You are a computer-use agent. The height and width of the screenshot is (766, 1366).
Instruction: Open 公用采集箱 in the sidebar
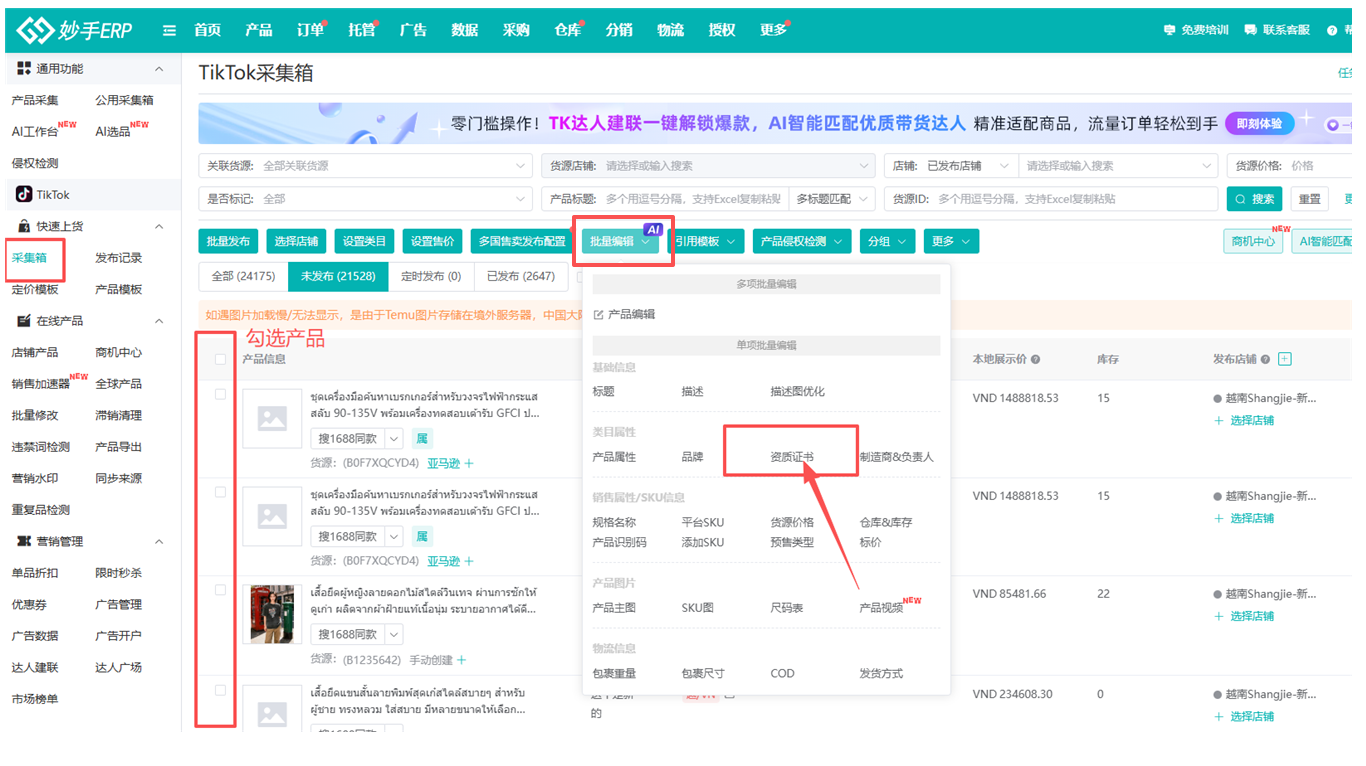pyautogui.click(x=125, y=100)
